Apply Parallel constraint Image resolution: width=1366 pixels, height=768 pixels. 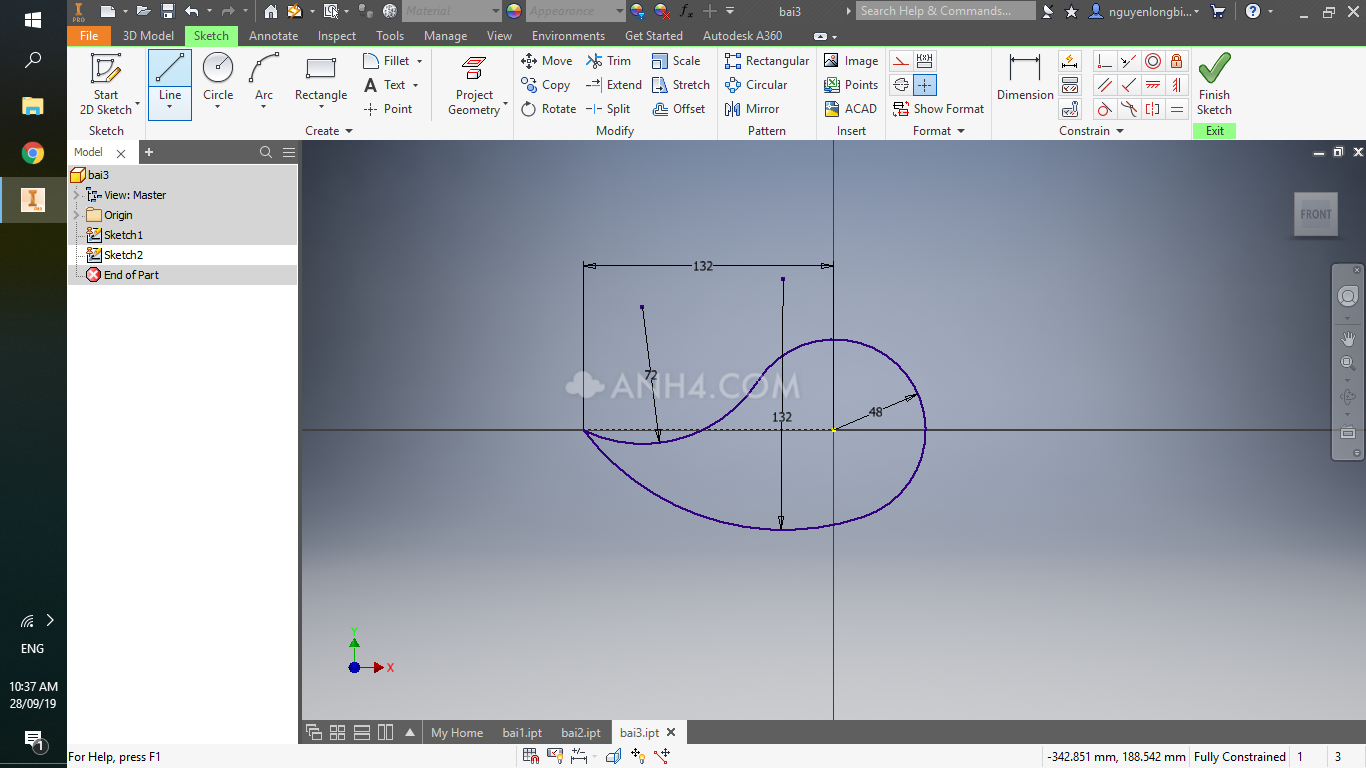(x=1104, y=85)
